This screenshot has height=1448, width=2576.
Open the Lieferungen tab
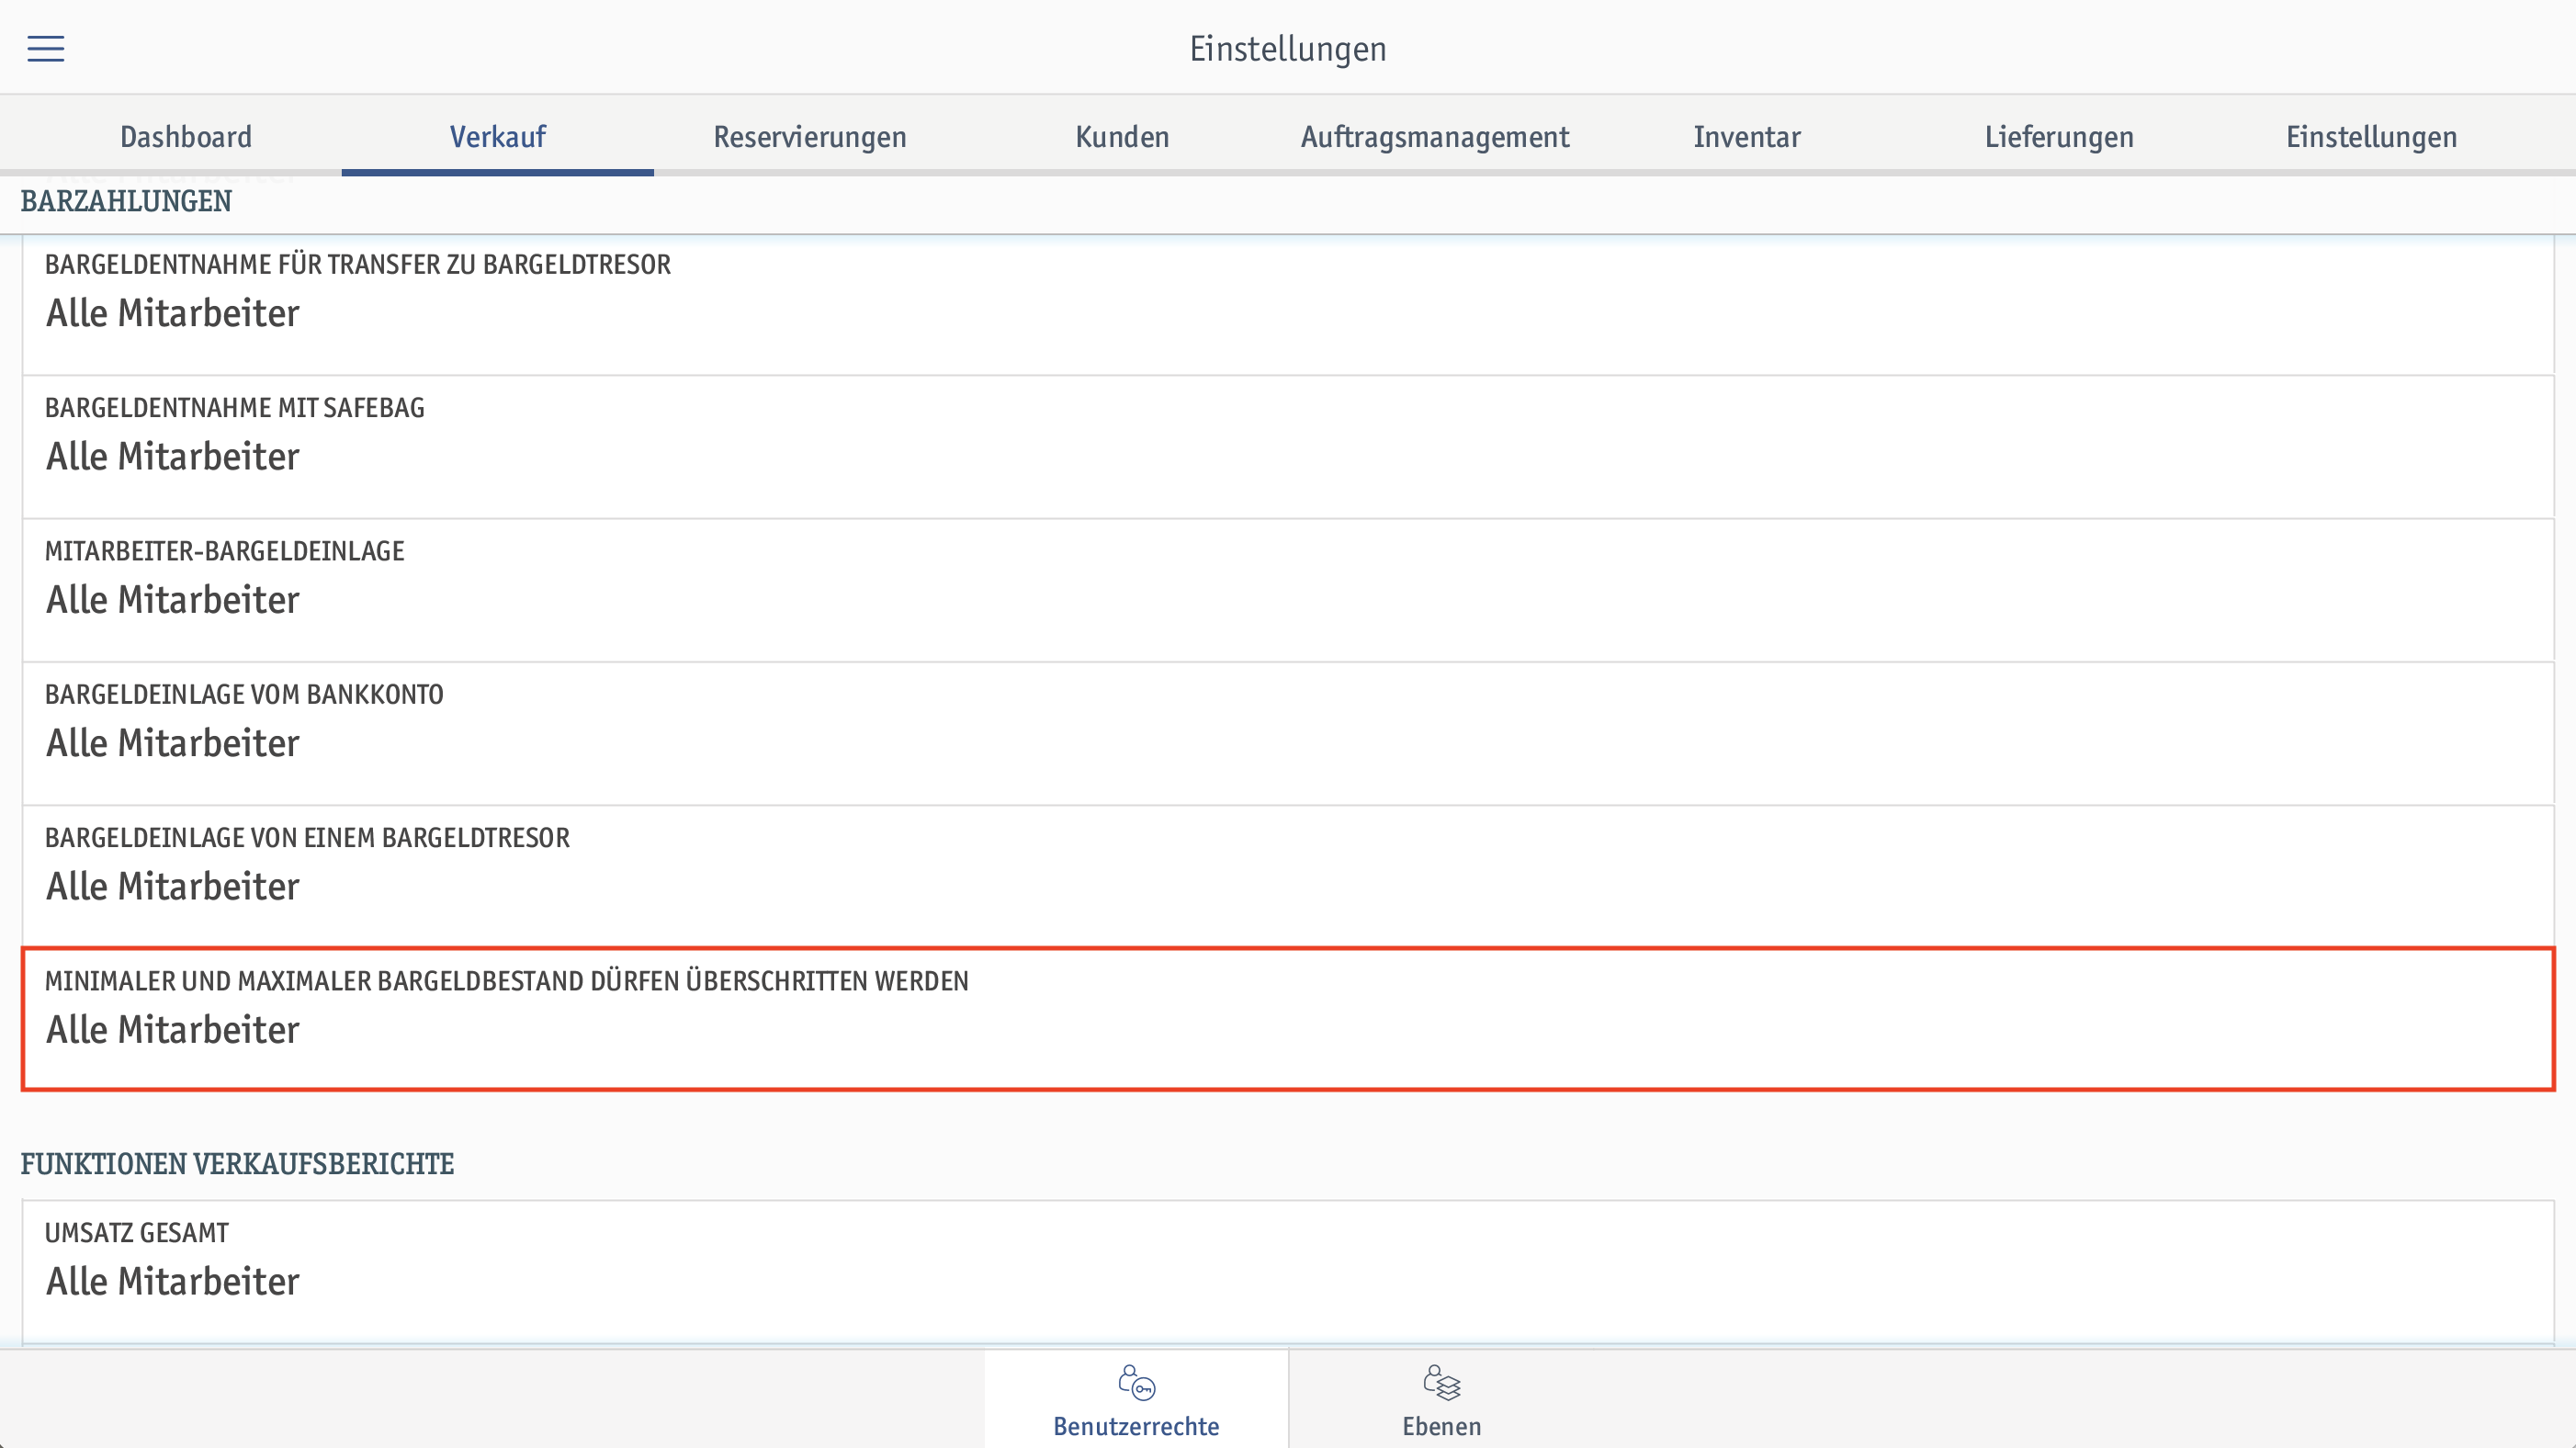click(2059, 136)
